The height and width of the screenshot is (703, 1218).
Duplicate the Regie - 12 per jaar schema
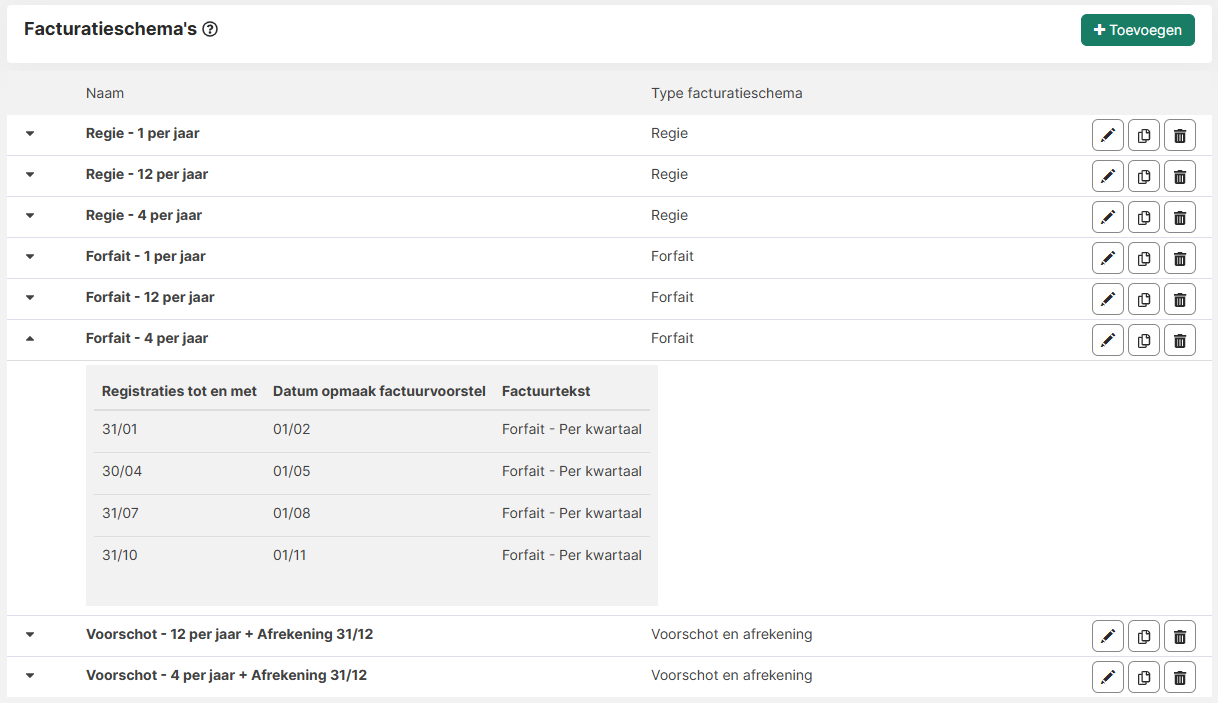[x=1143, y=176]
